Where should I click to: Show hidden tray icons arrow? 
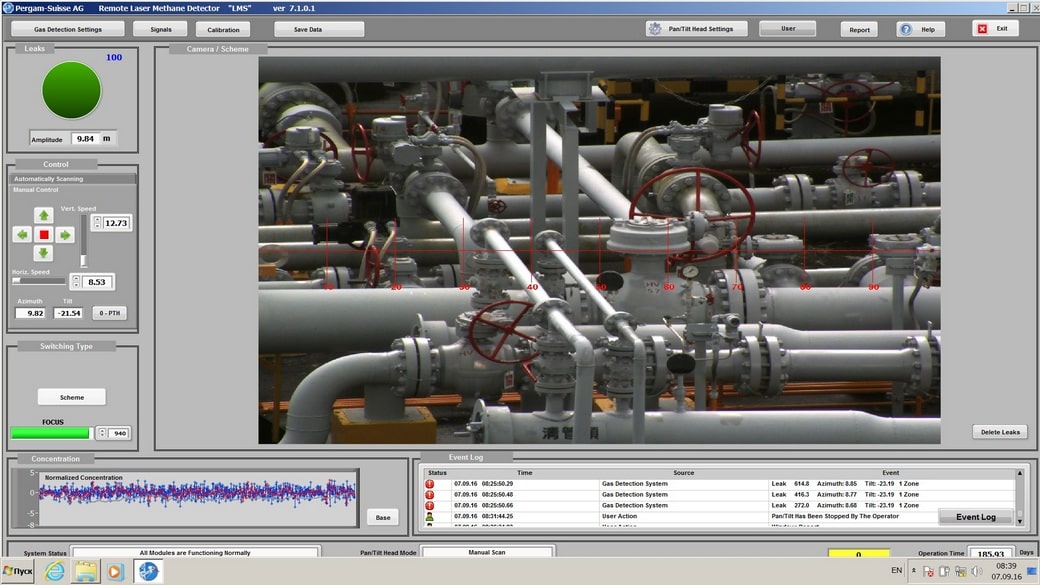coord(913,570)
